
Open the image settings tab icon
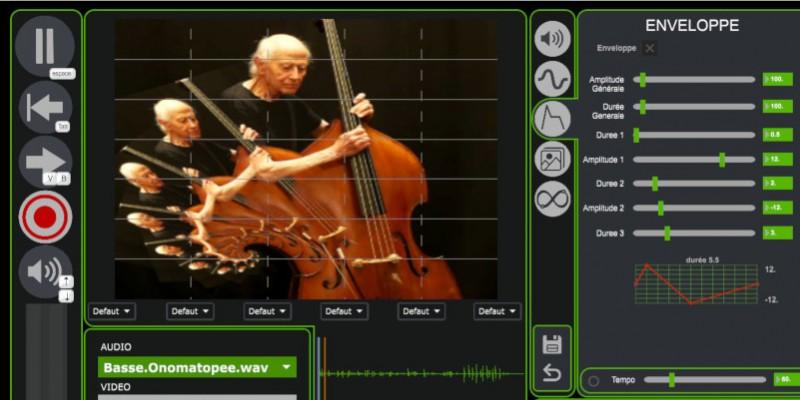pos(552,159)
